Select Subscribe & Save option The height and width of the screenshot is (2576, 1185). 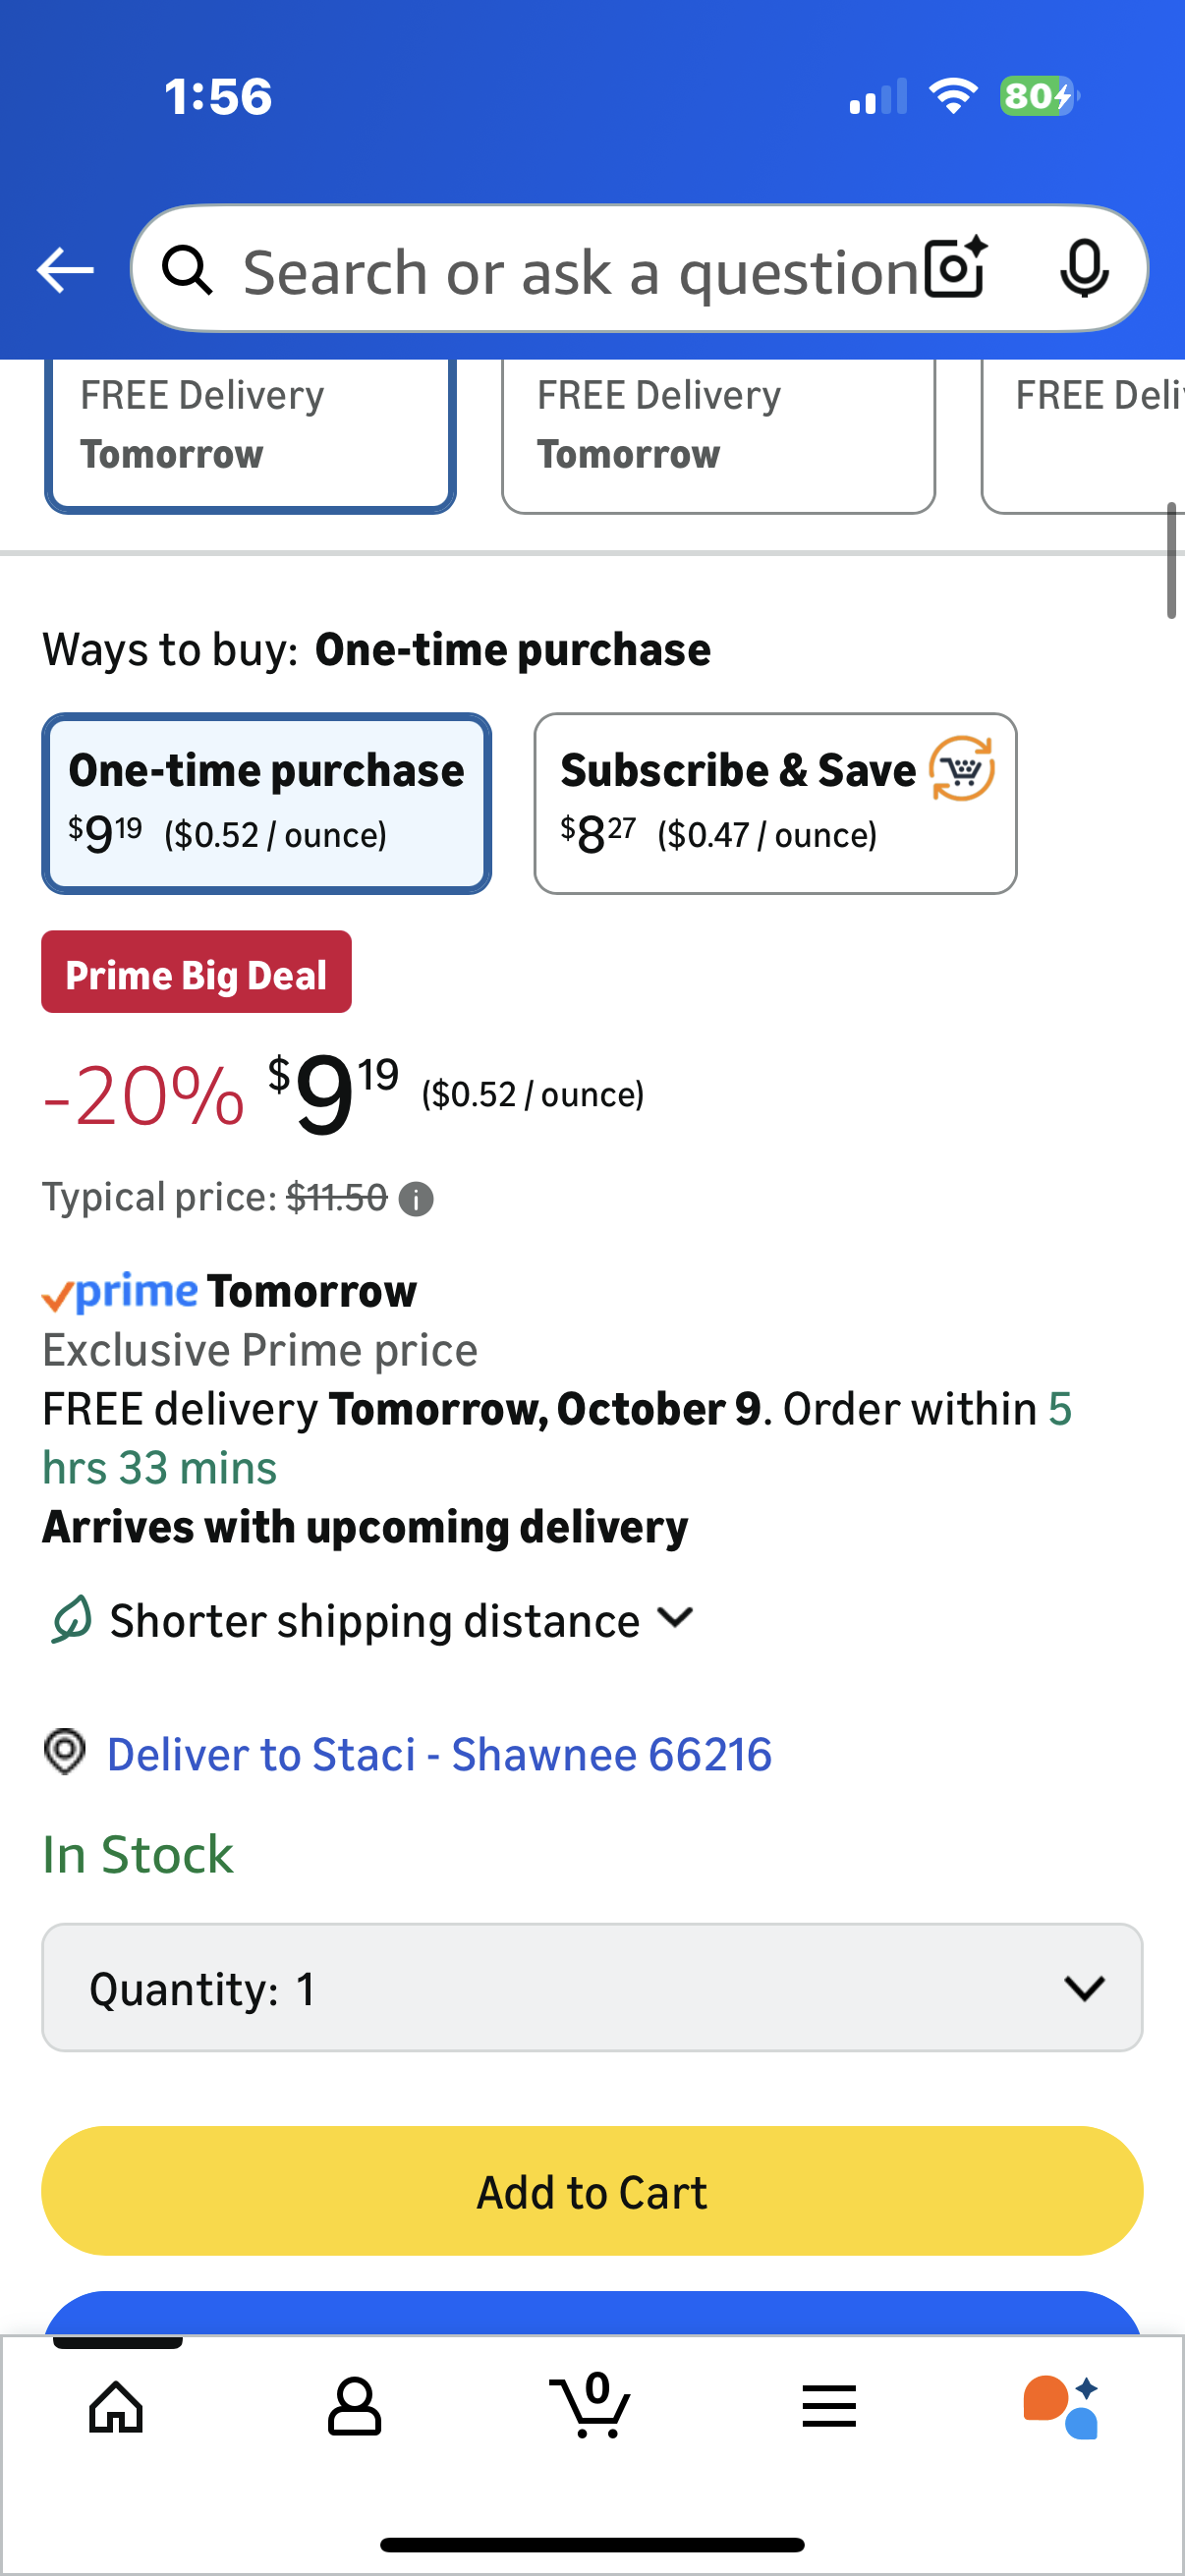pyautogui.click(x=774, y=803)
